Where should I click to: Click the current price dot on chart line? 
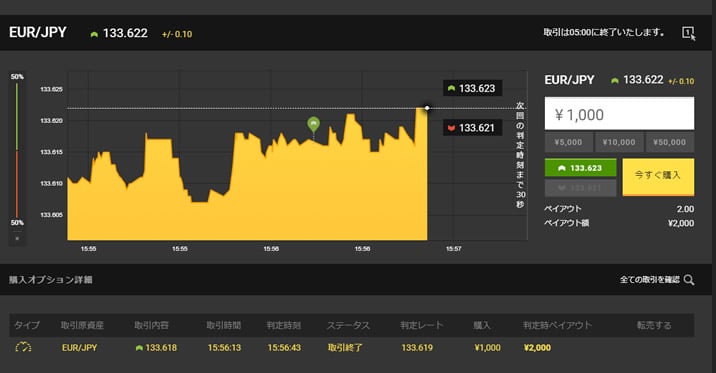tap(427, 108)
